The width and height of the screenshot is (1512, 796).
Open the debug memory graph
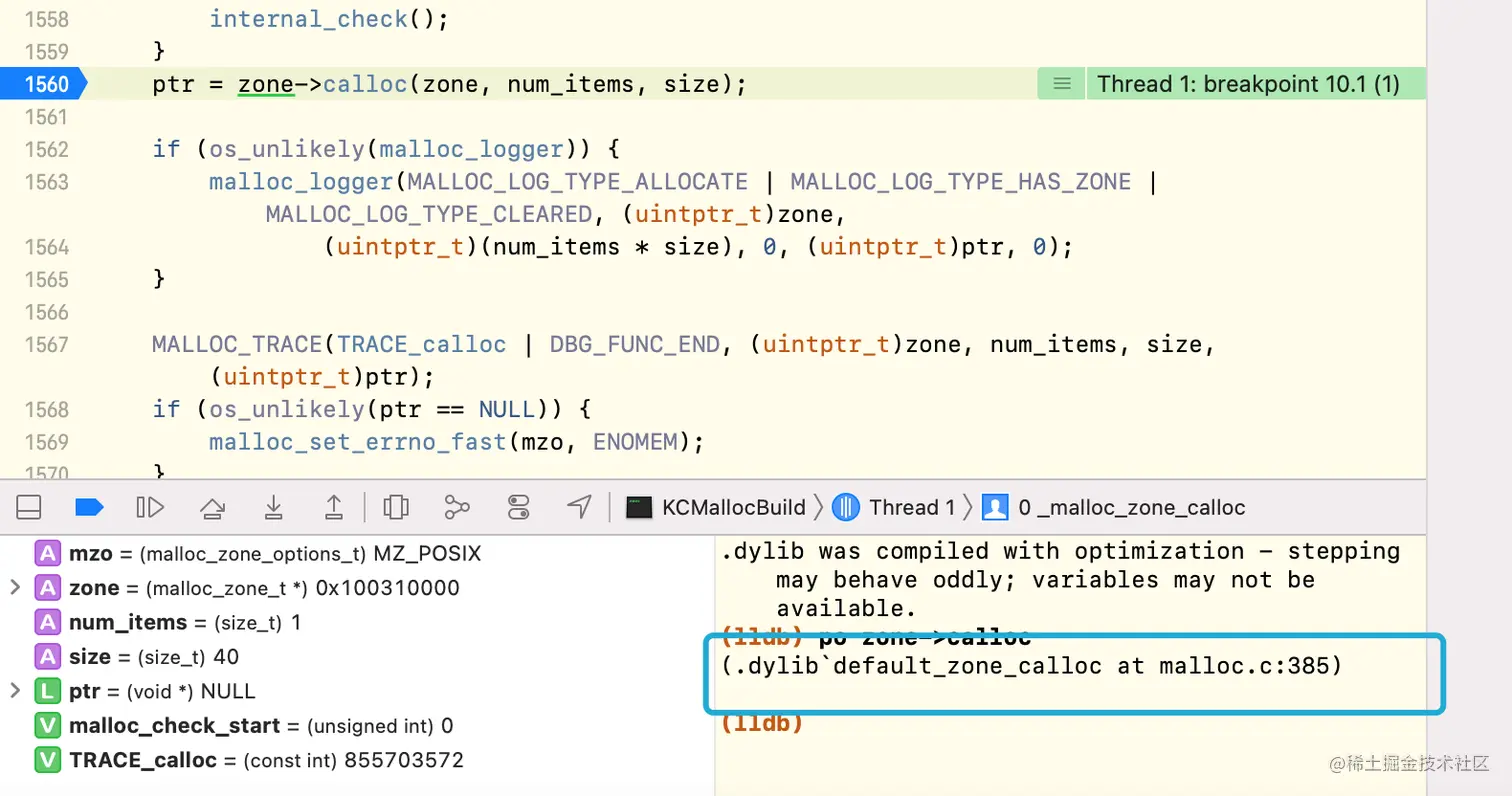pyautogui.click(x=457, y=507)
